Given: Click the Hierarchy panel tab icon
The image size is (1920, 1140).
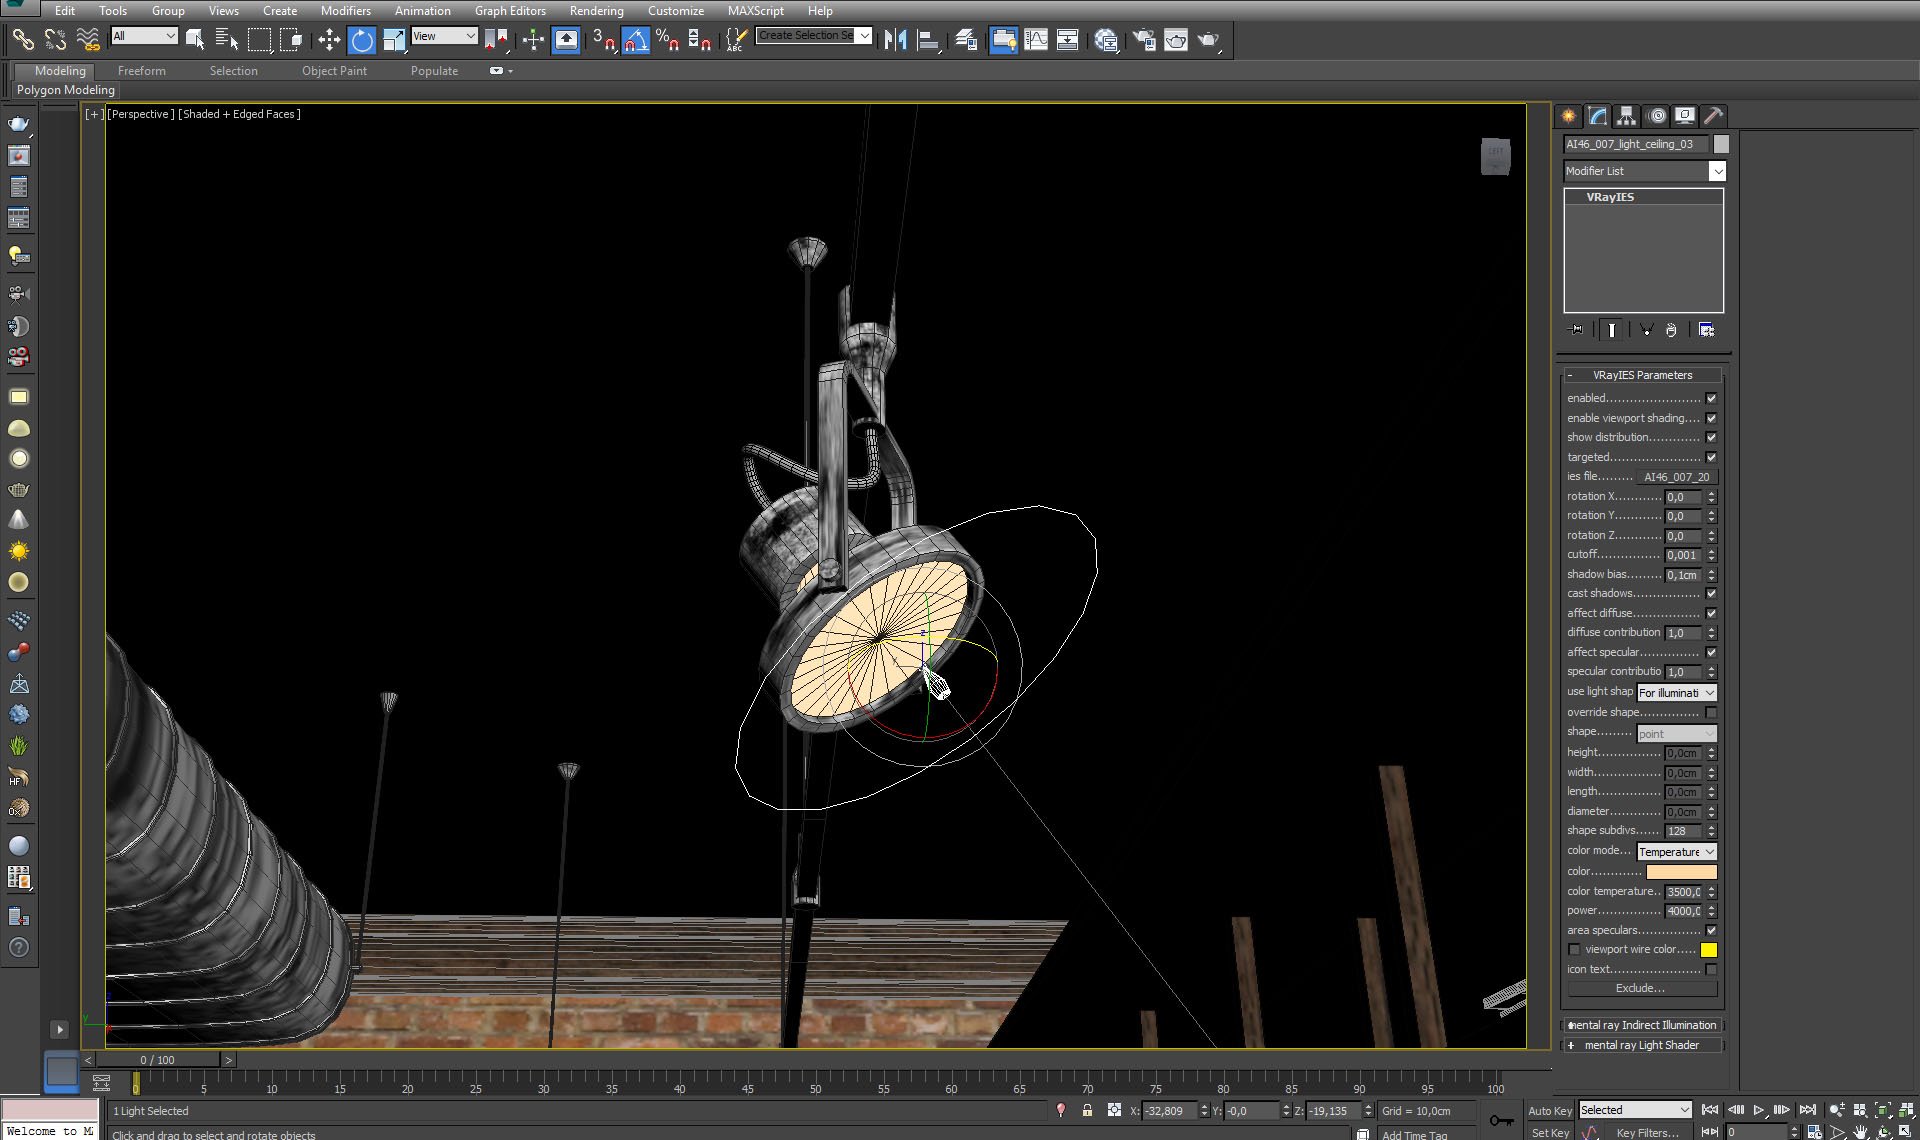Looking at the screenshot, I should pos(1626,116).
